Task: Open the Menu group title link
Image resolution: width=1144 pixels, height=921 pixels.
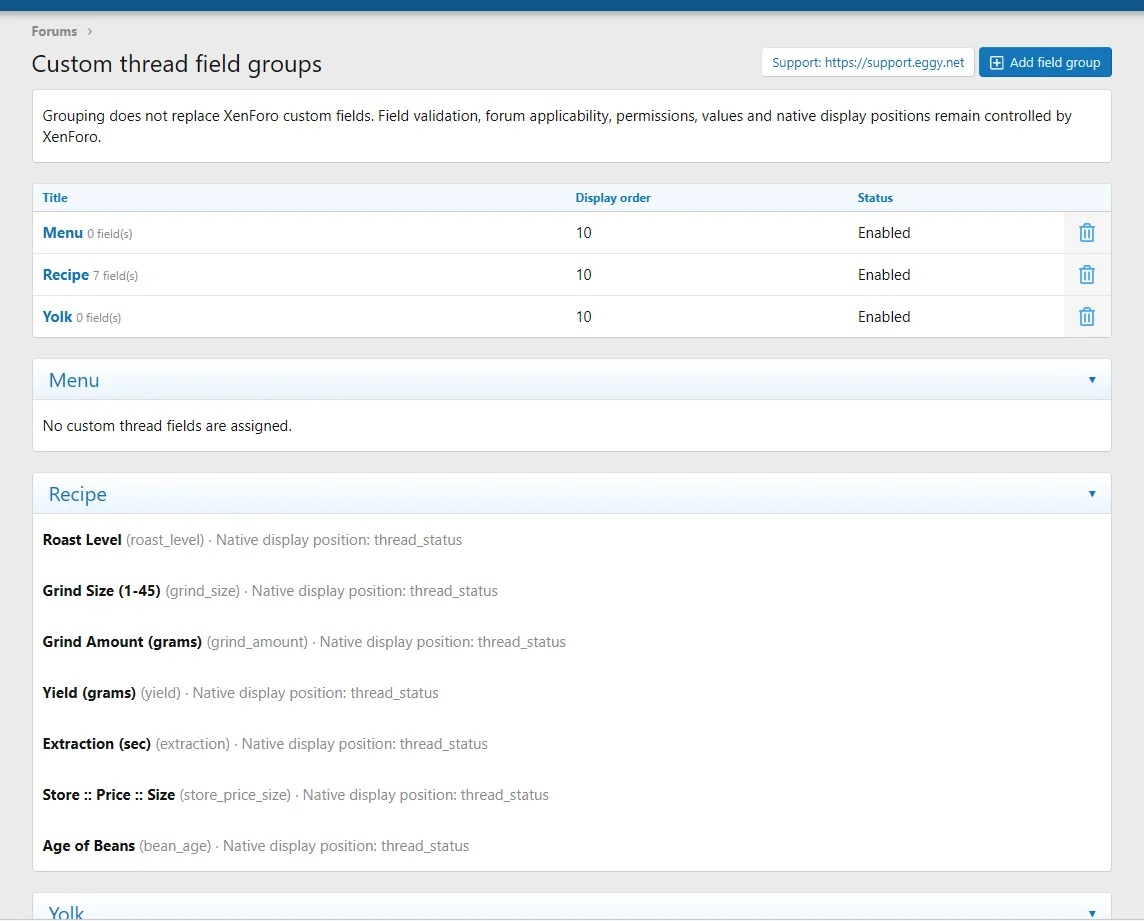Action: [x=63, y=233]
